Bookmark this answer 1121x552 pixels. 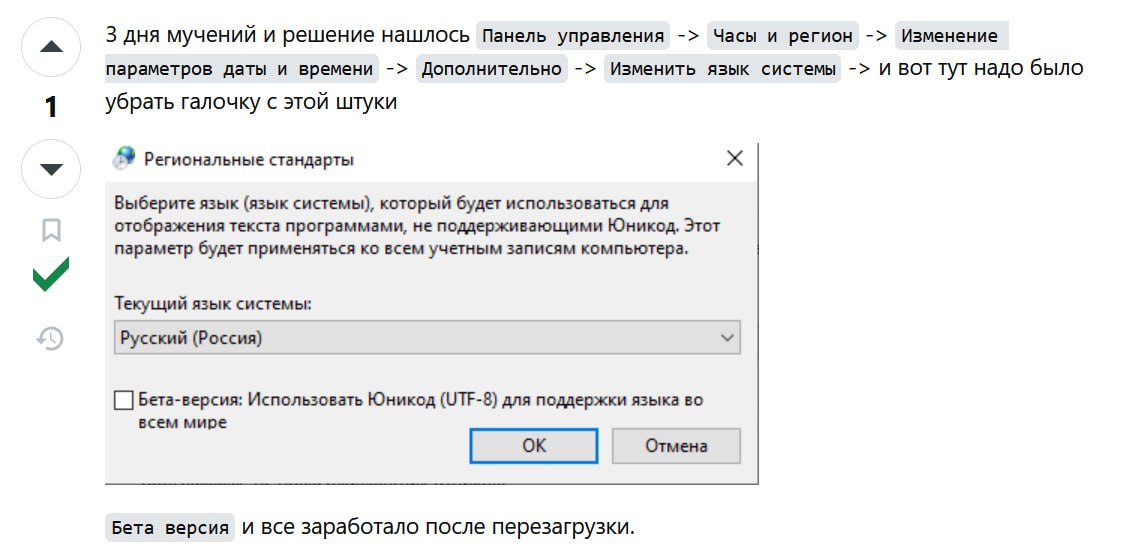click(x=51, y=231)
